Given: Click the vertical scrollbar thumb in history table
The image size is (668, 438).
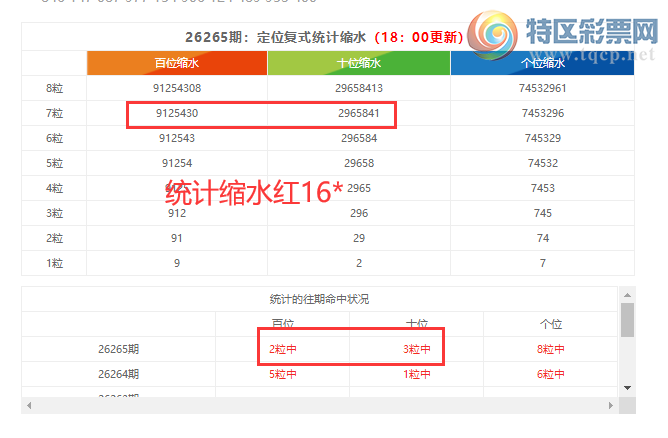Looking at the screenshot, I should tap(627, 320).
